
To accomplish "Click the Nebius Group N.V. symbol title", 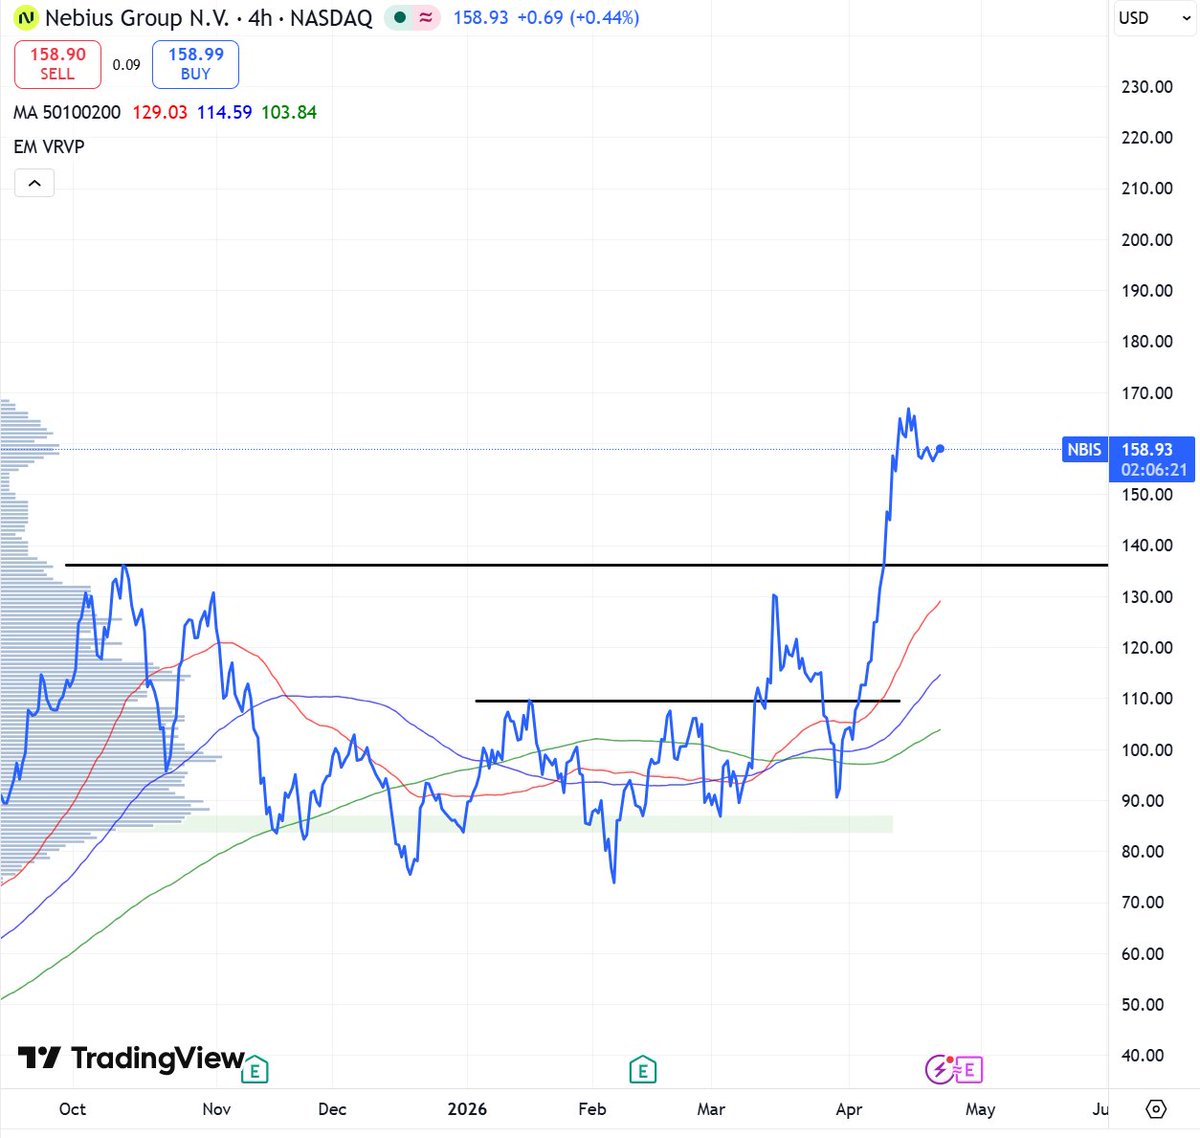I will click(x=137, y=18).
